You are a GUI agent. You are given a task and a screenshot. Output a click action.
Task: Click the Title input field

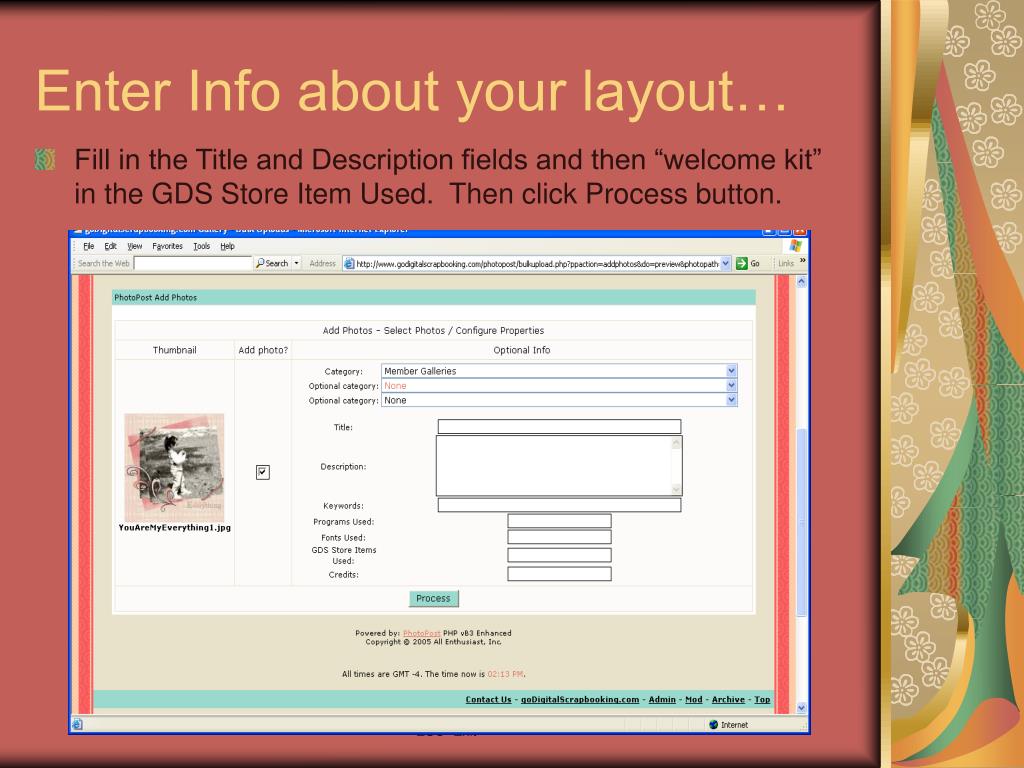(x=559, y=426)
